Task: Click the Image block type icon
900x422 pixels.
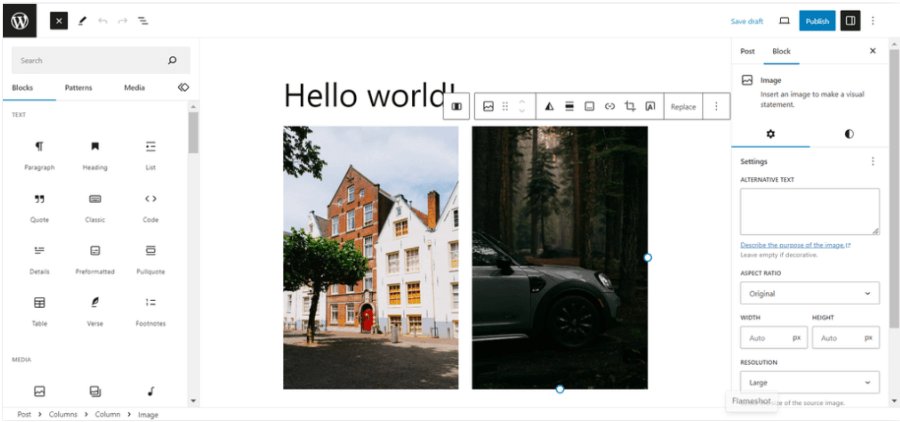Action: click(x=488, y=106)
